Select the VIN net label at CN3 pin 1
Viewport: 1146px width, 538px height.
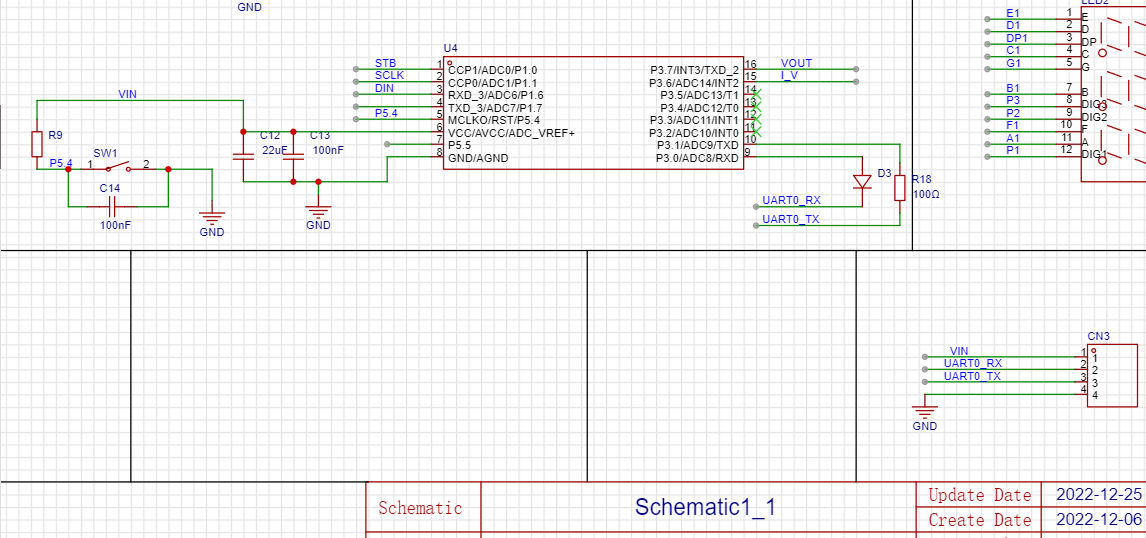(x=959, y=351)
